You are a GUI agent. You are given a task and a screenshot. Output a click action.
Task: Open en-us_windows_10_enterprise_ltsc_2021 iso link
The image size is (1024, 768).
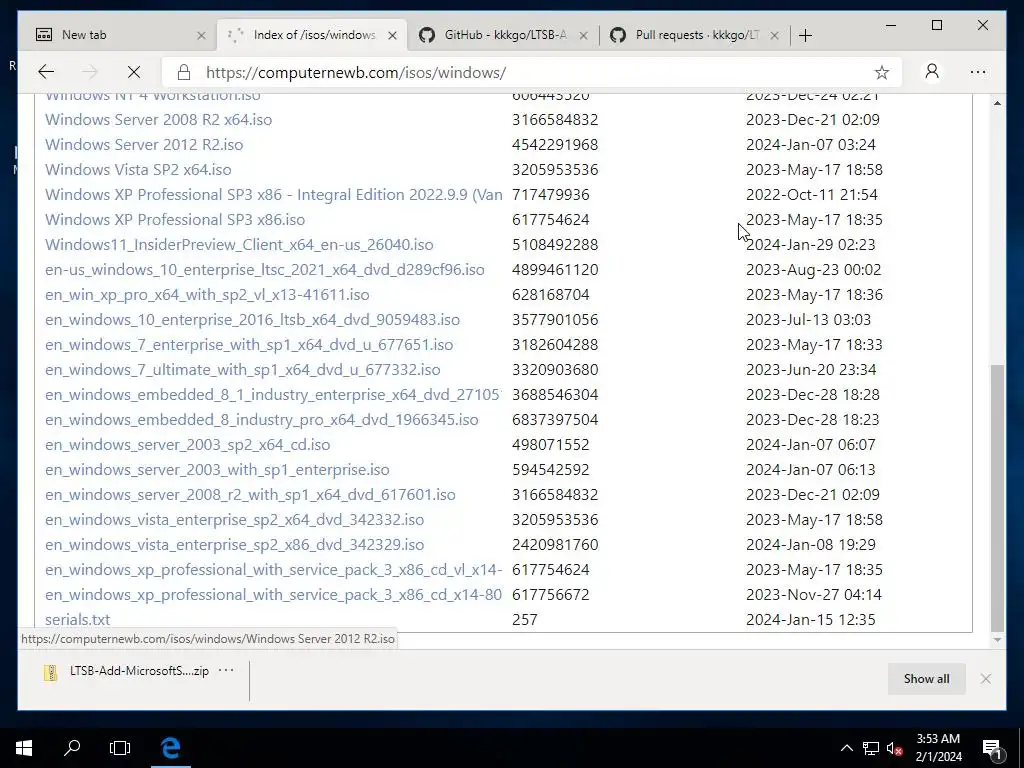pos(264,270)
